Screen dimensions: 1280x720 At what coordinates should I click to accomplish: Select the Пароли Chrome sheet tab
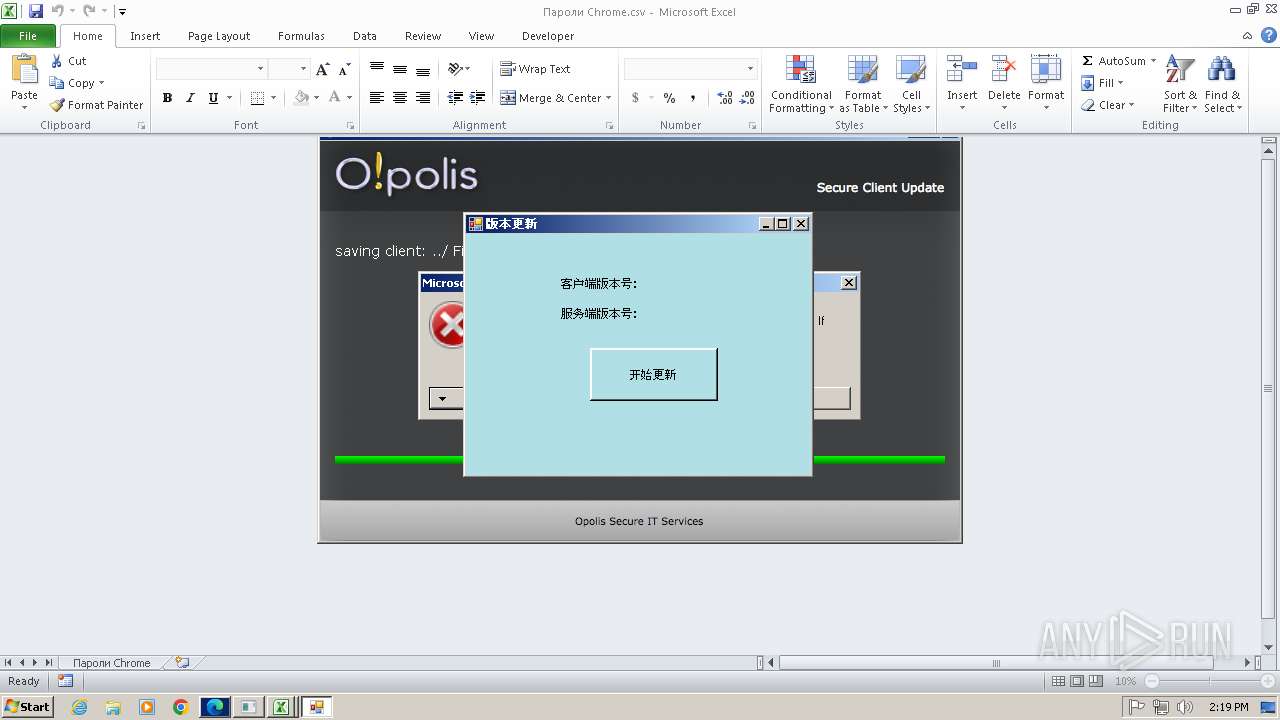[111, 663]
